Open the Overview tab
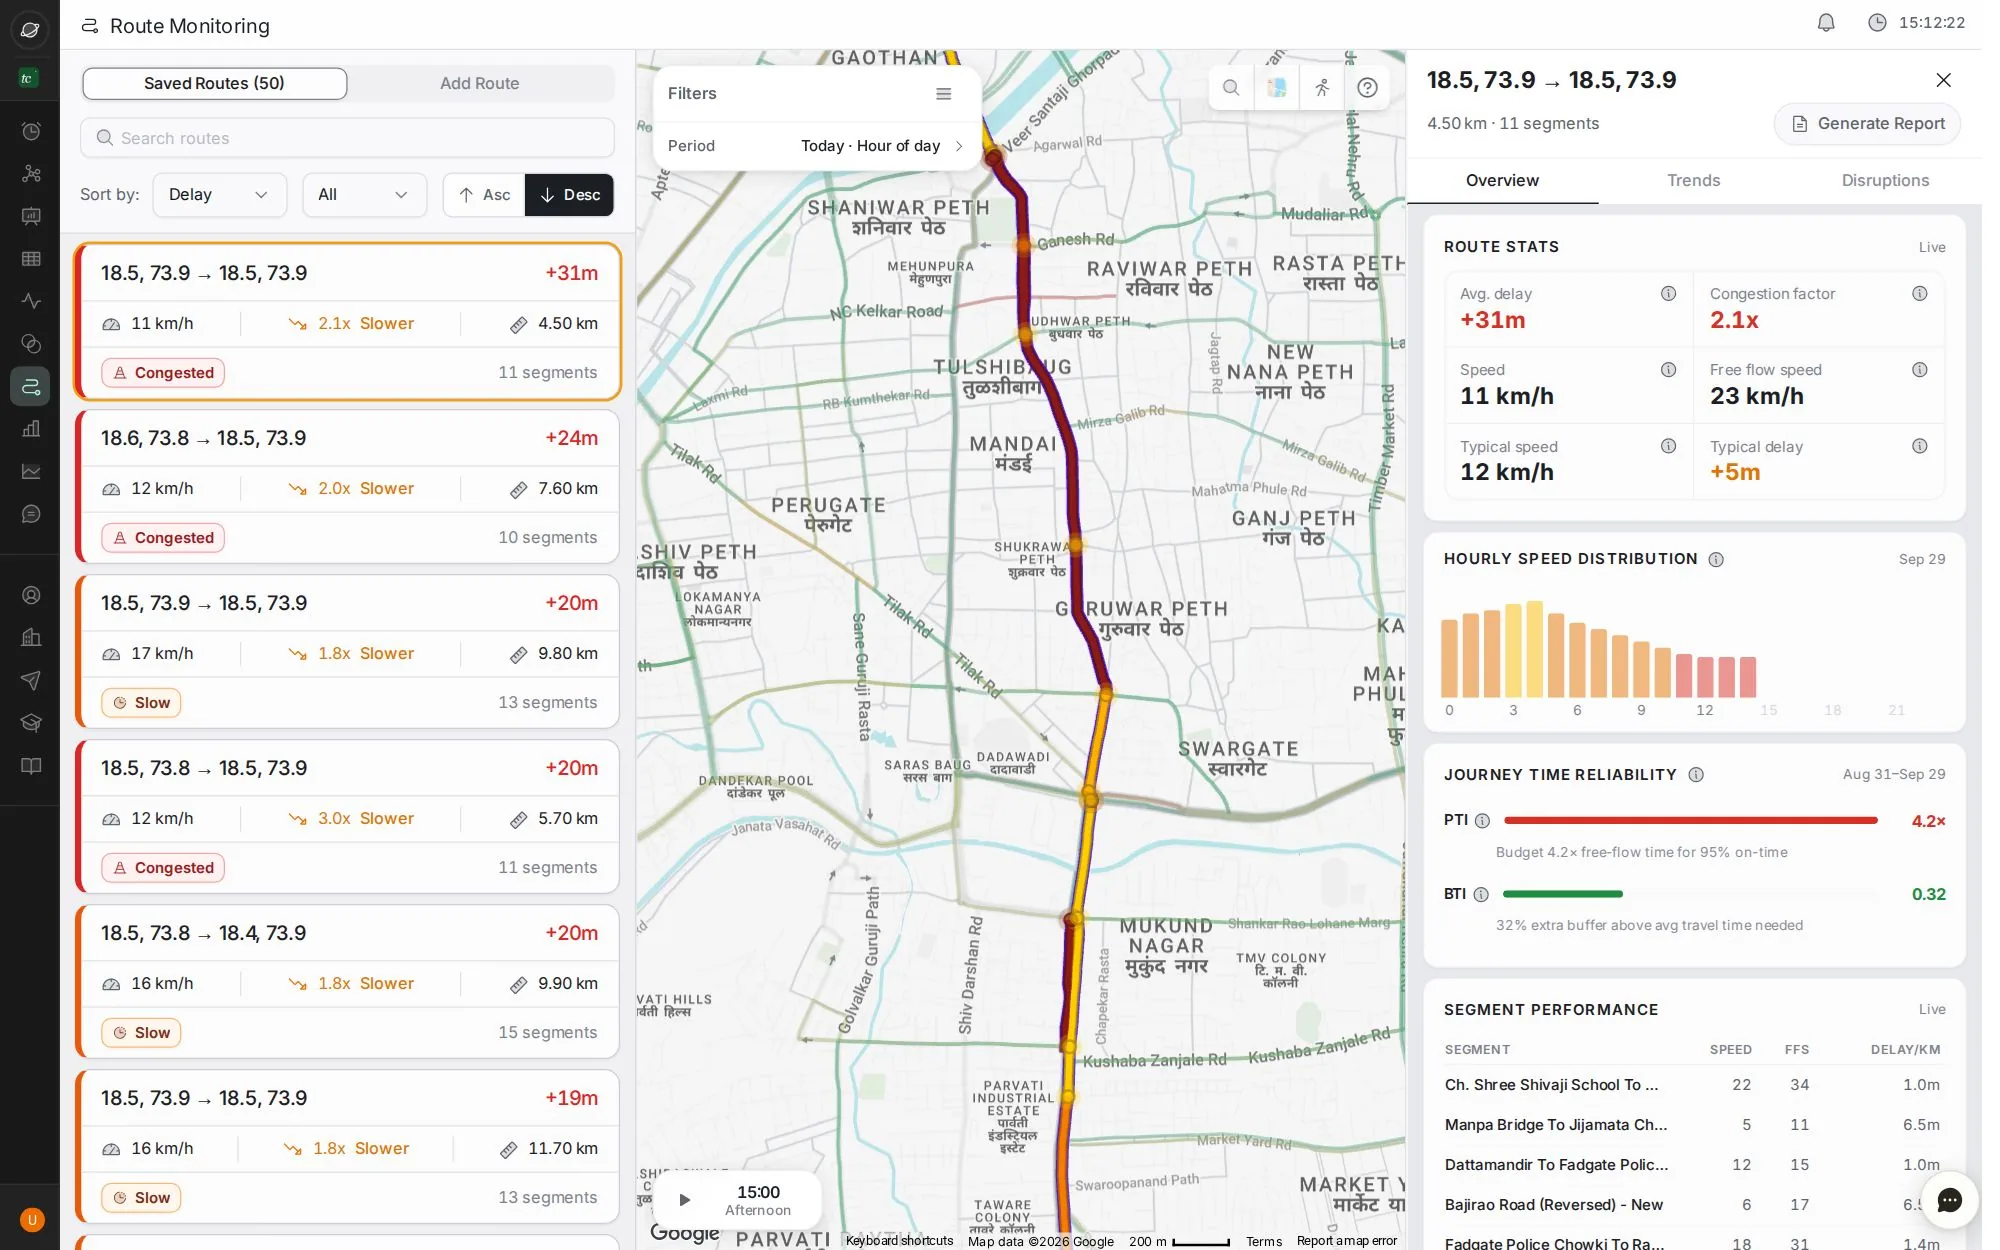The width and height of the screenshot is (2000, 1250). [x=1502, y=181]
